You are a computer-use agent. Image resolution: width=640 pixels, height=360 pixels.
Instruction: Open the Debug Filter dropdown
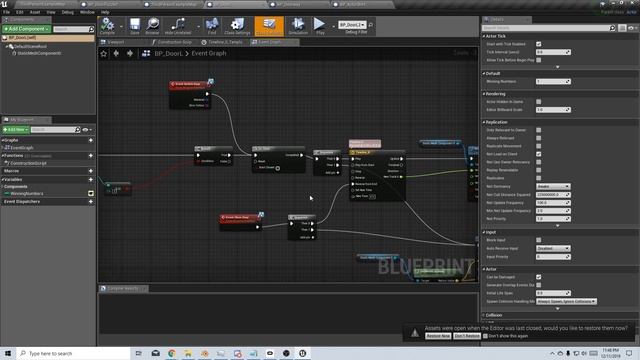352,25
